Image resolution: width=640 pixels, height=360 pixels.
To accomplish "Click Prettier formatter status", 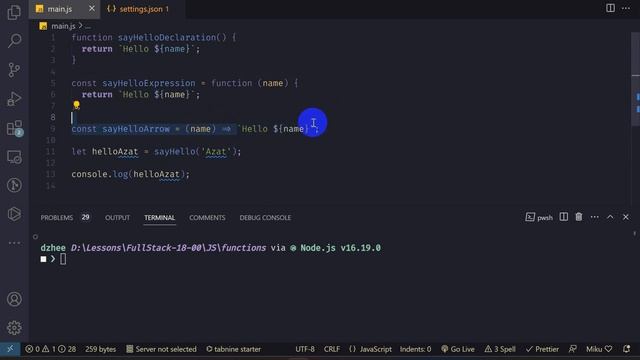I will pyautogui.click(x=542, y=349).
